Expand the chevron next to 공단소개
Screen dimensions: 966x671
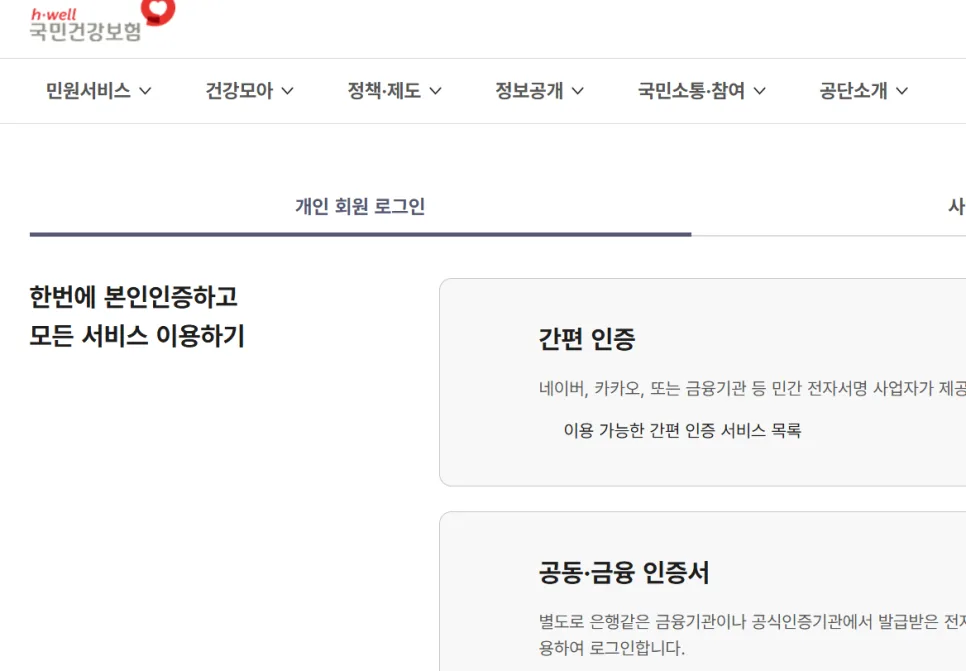point(902,91)
